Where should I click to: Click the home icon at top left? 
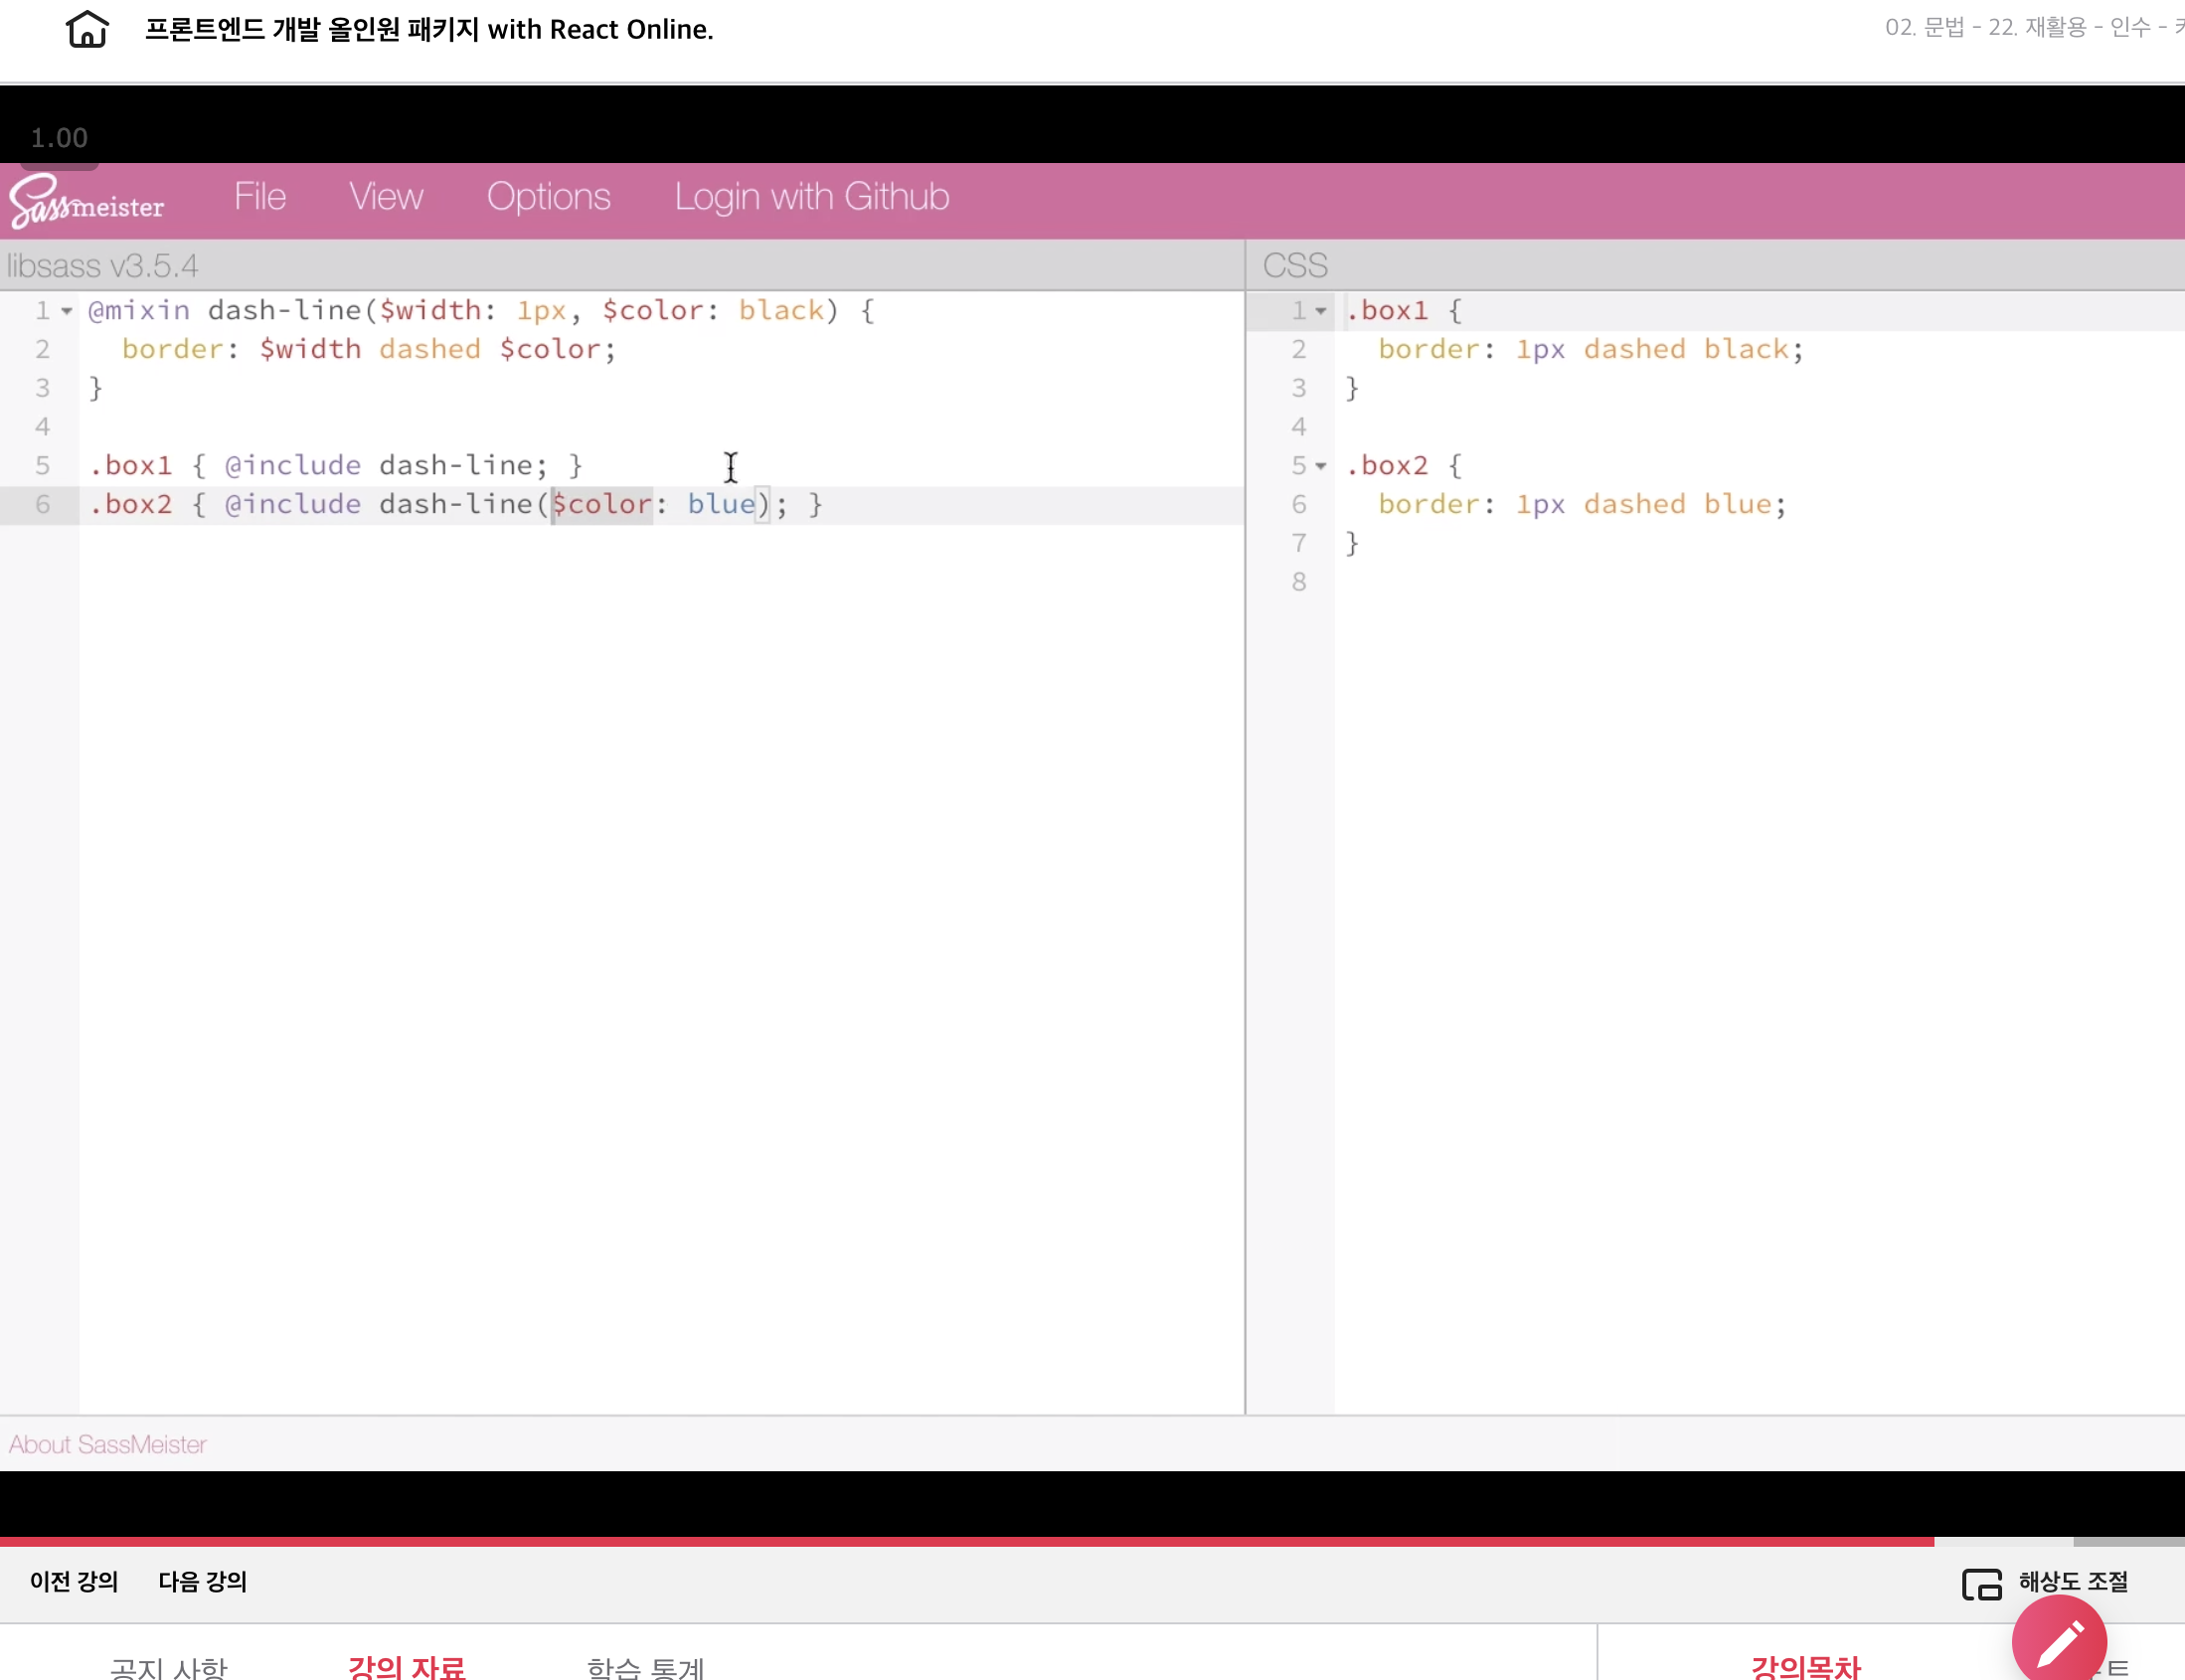tap(87, 29)
